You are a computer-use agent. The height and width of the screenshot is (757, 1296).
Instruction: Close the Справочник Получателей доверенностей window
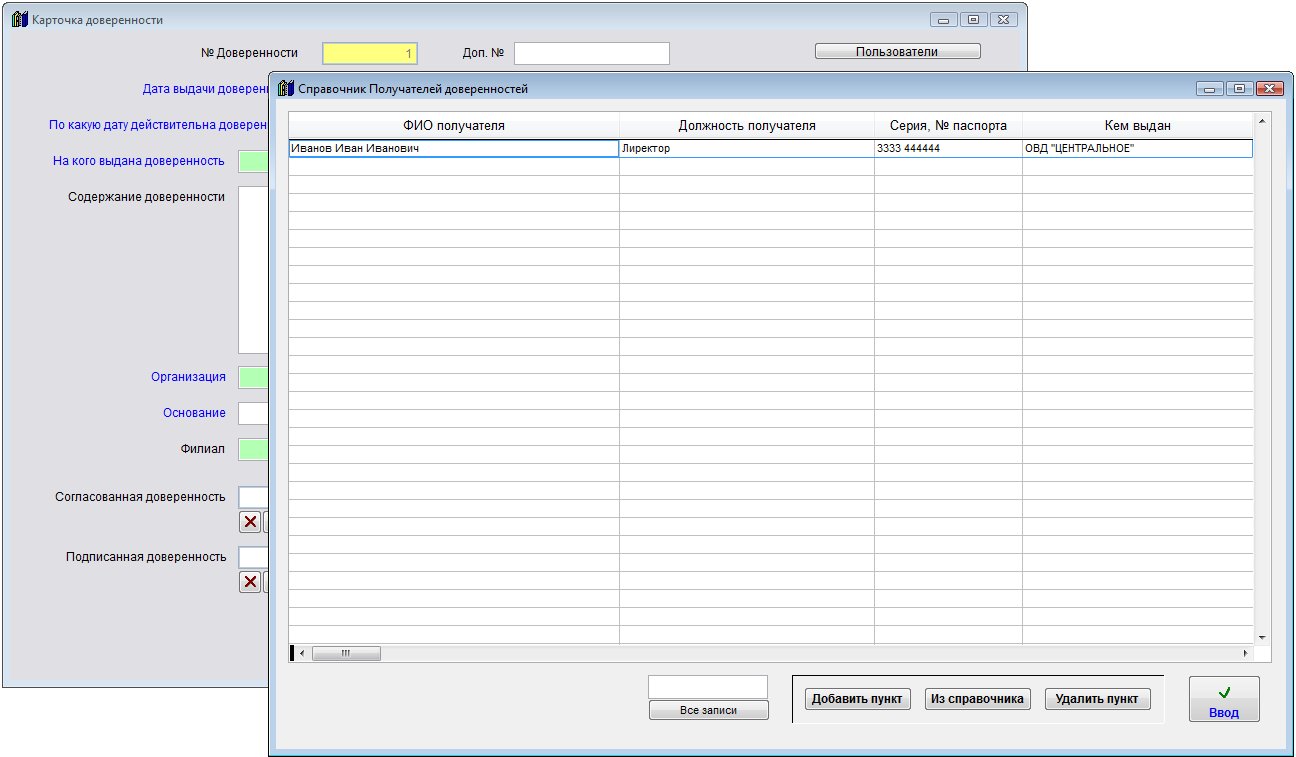tap(1270, 89)
